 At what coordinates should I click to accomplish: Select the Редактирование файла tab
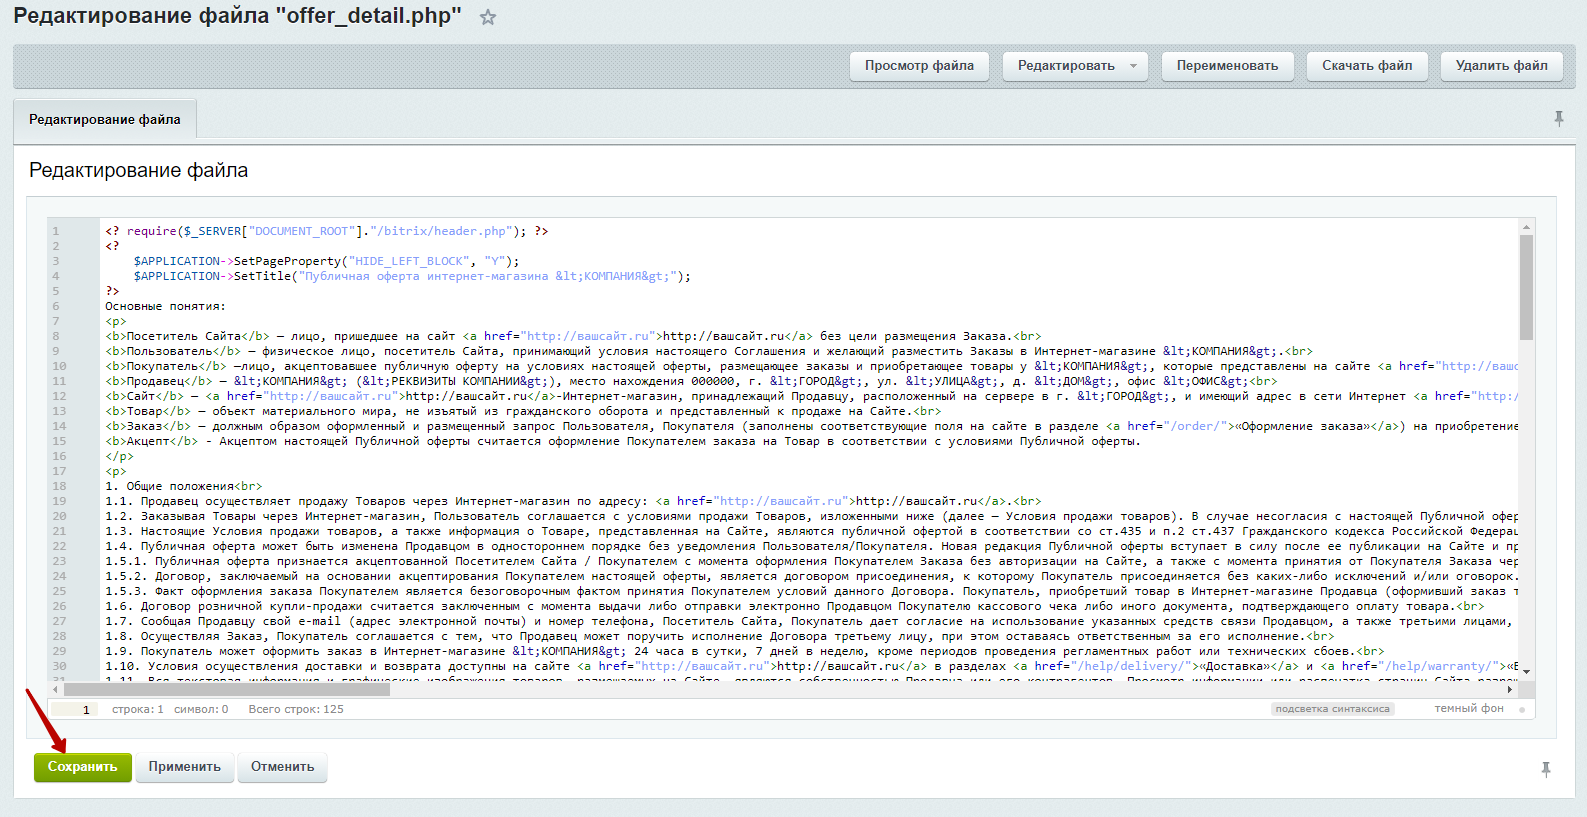click(x=105, y=119)
